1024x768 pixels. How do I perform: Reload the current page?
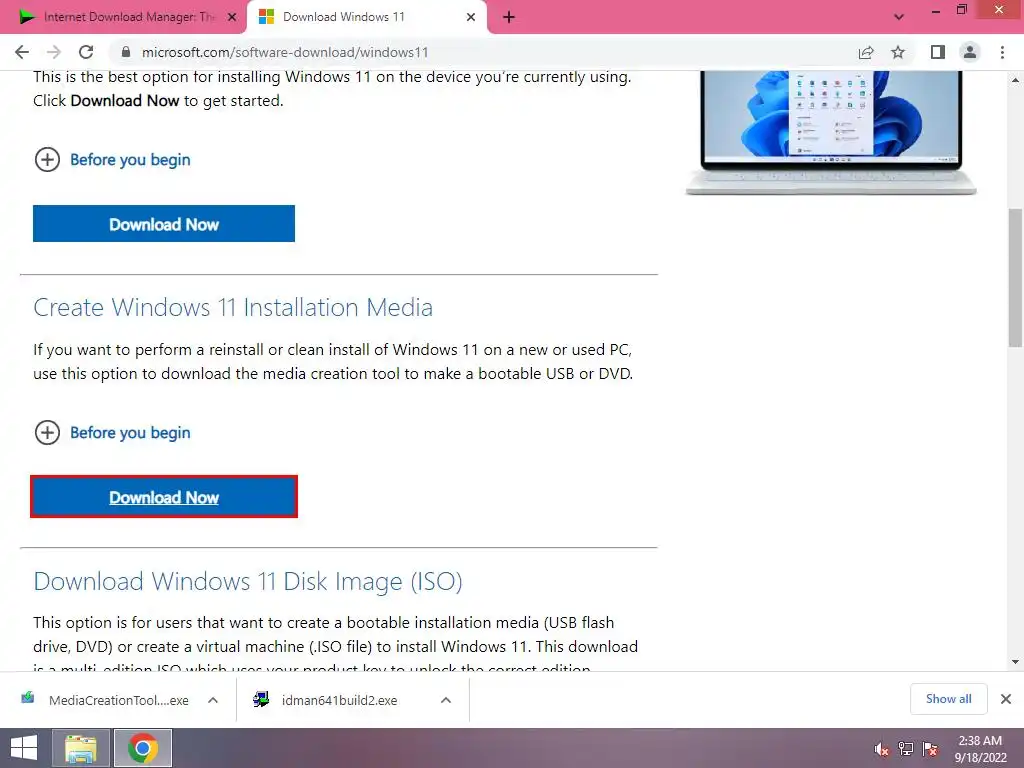[x=86, y=52]
